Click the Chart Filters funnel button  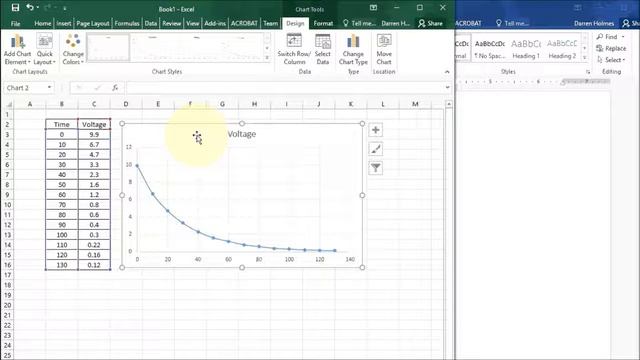click(x=376, y=168)
